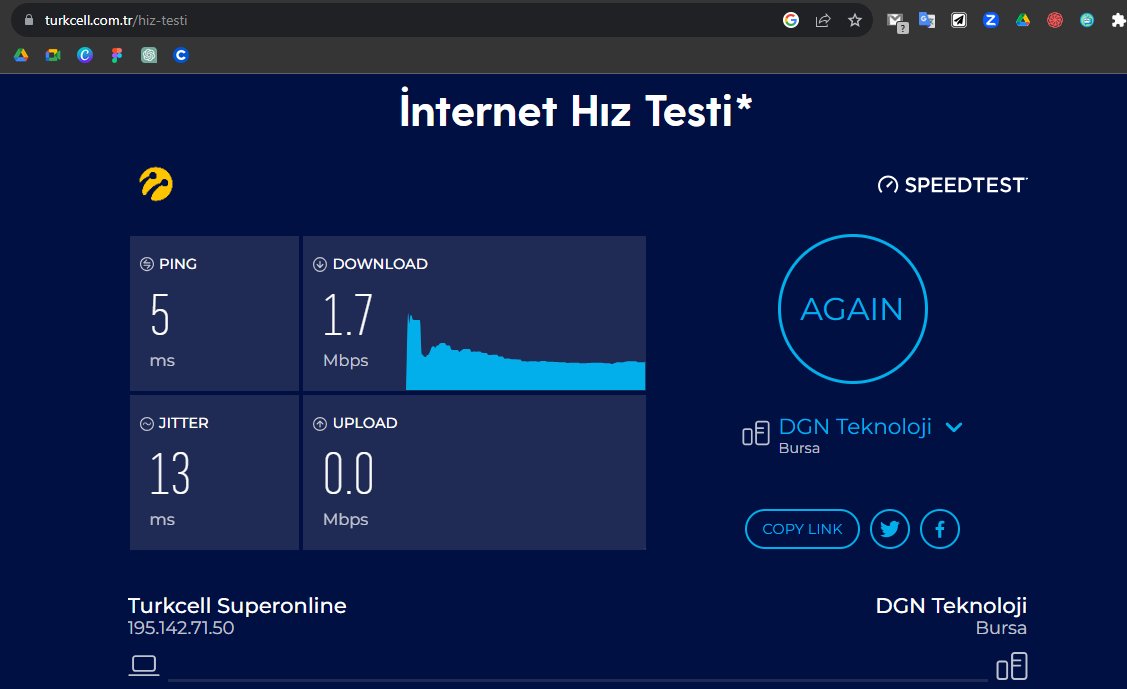Open the blue Z extension icon

pos(990,20)
